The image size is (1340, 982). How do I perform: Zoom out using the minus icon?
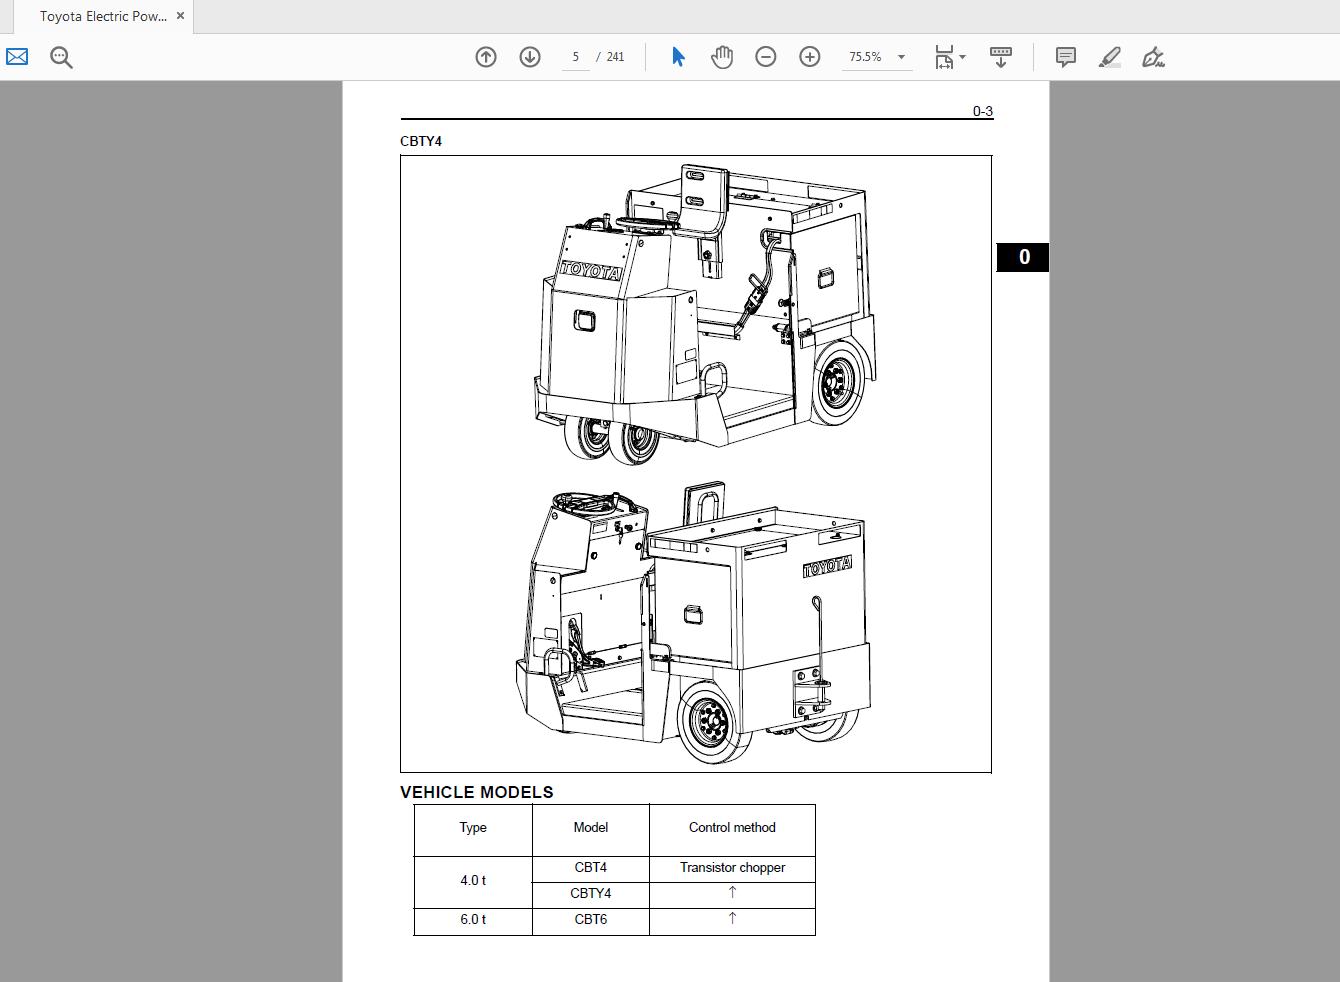(766, 57)
